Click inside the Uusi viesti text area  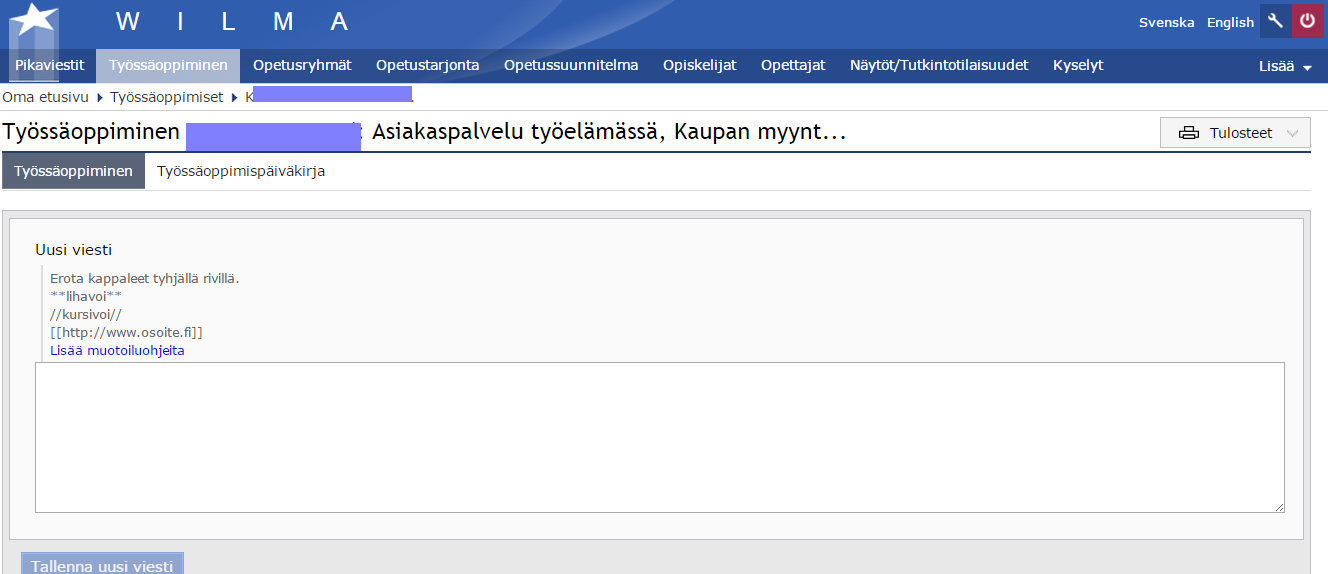660,438
